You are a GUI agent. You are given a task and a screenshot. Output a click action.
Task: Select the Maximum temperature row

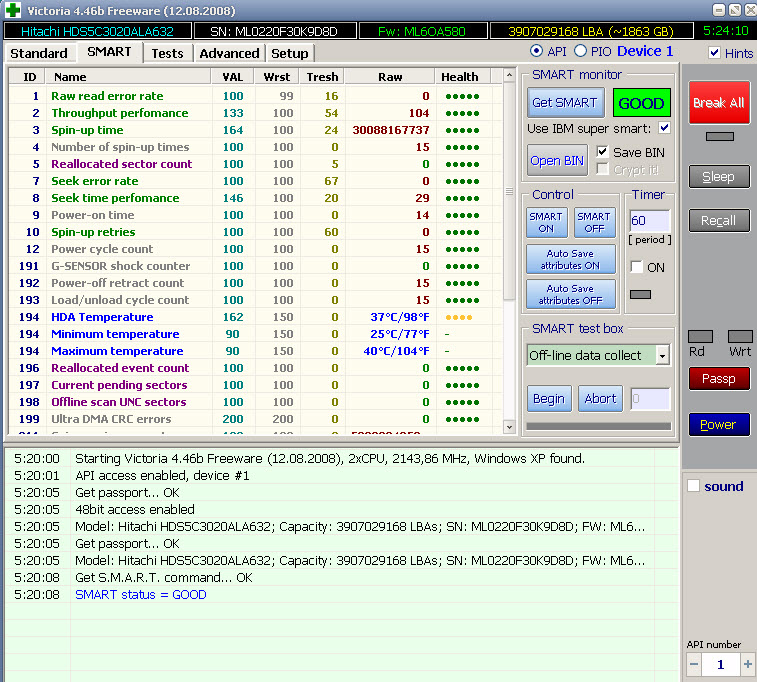(256, 351)
